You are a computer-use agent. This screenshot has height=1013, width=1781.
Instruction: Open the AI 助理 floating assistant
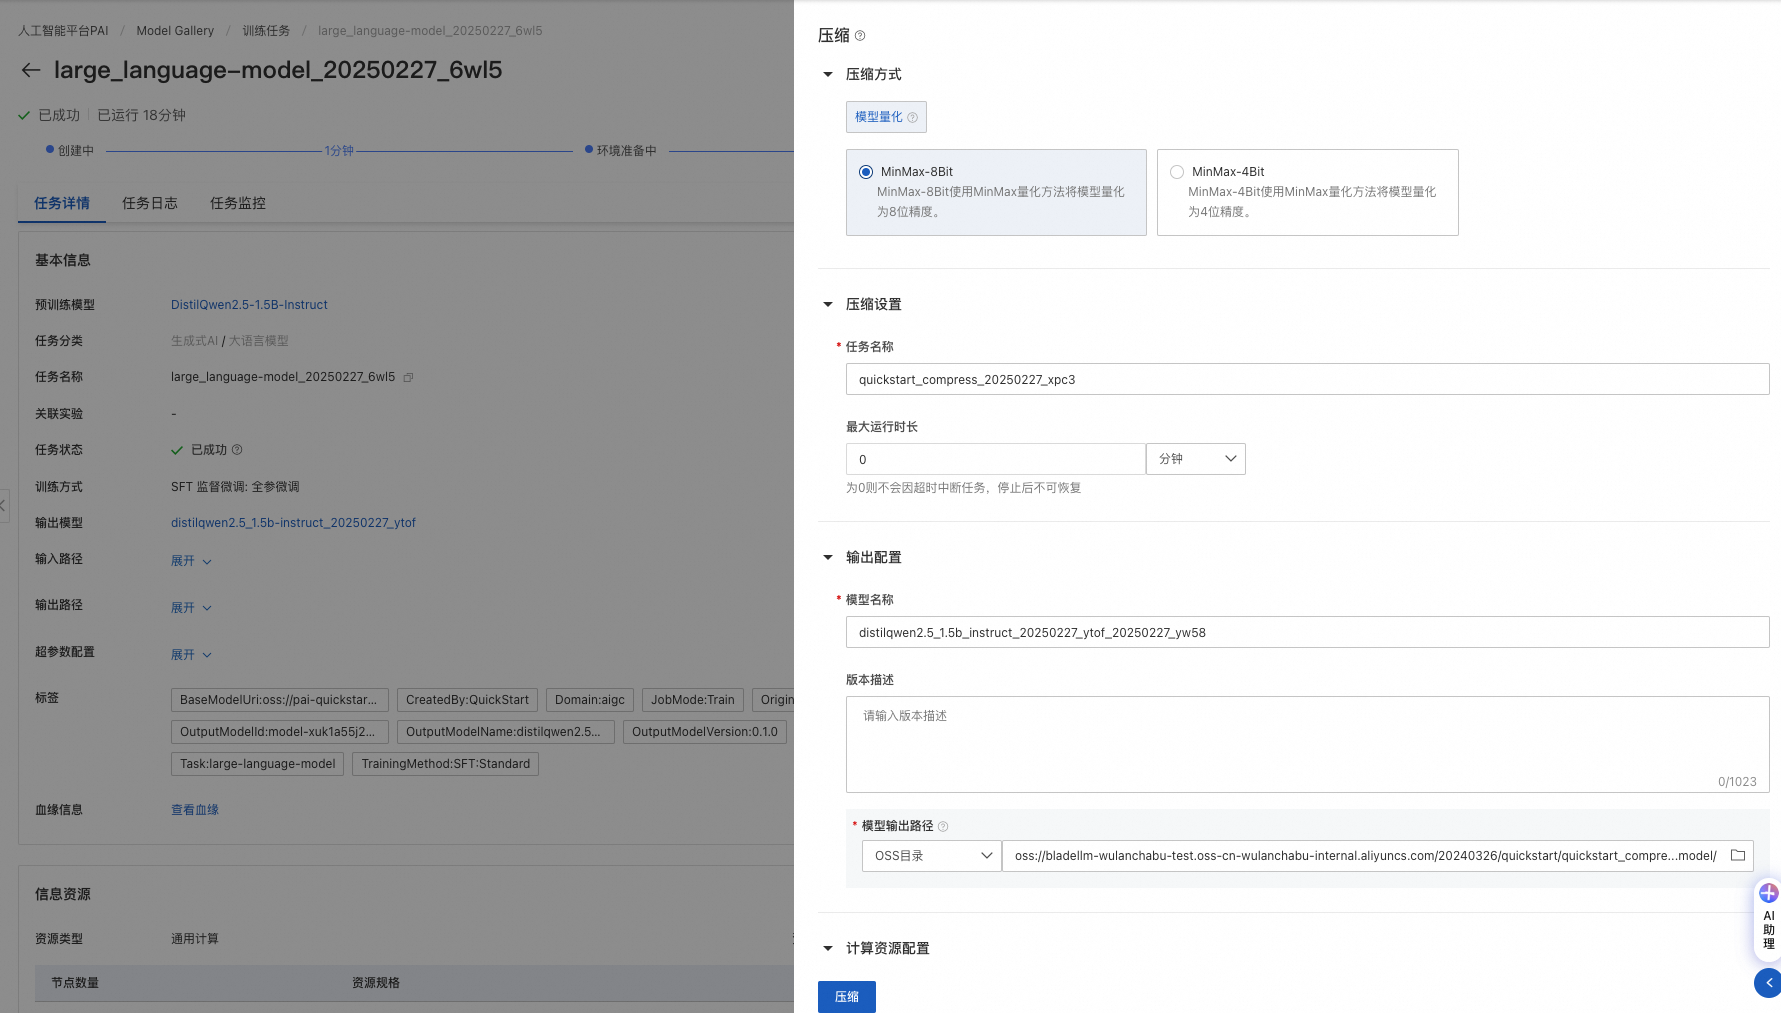(1768, 918)
